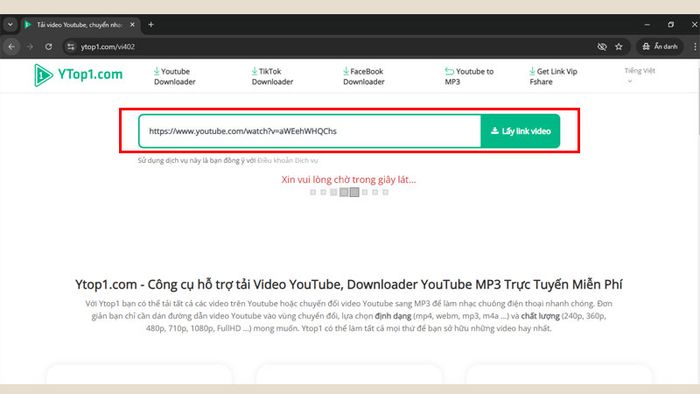Screen dimensions: 700x394
Task: Open Youtube to MP3 converter link
Action: pyautogui.click(x=469, y=76)
